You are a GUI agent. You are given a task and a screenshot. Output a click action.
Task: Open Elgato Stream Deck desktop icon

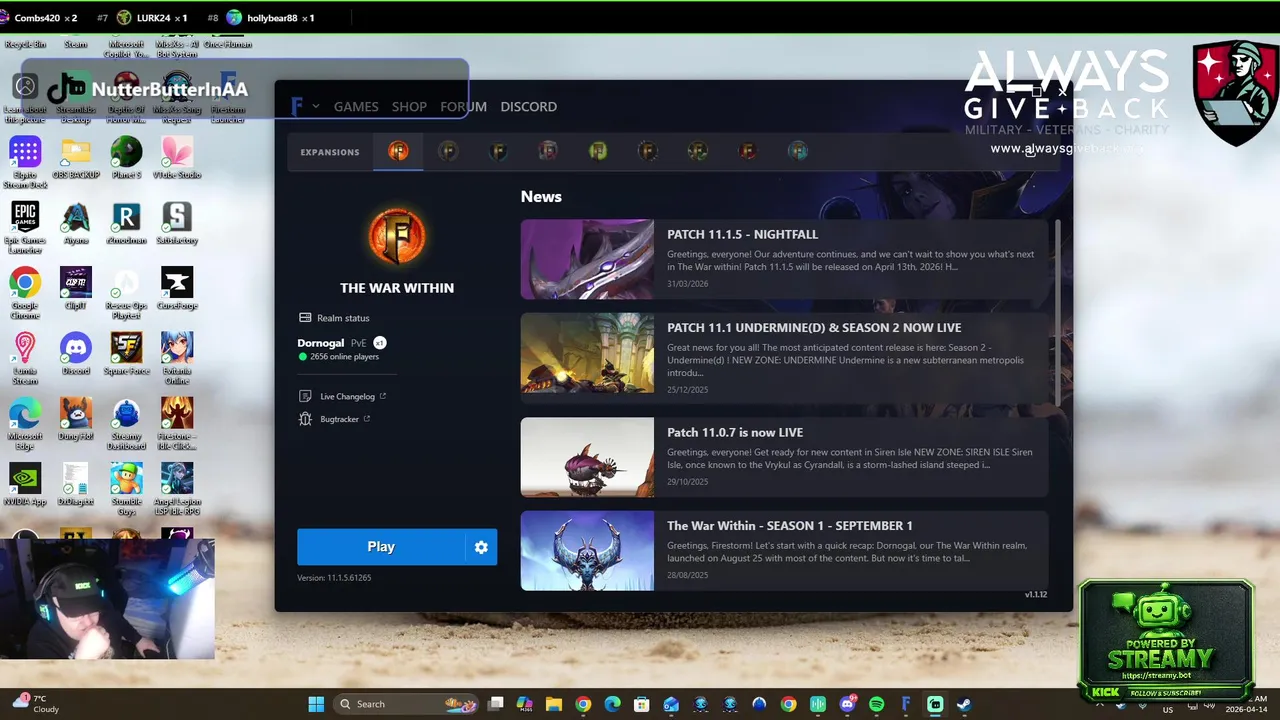[25, 162]
